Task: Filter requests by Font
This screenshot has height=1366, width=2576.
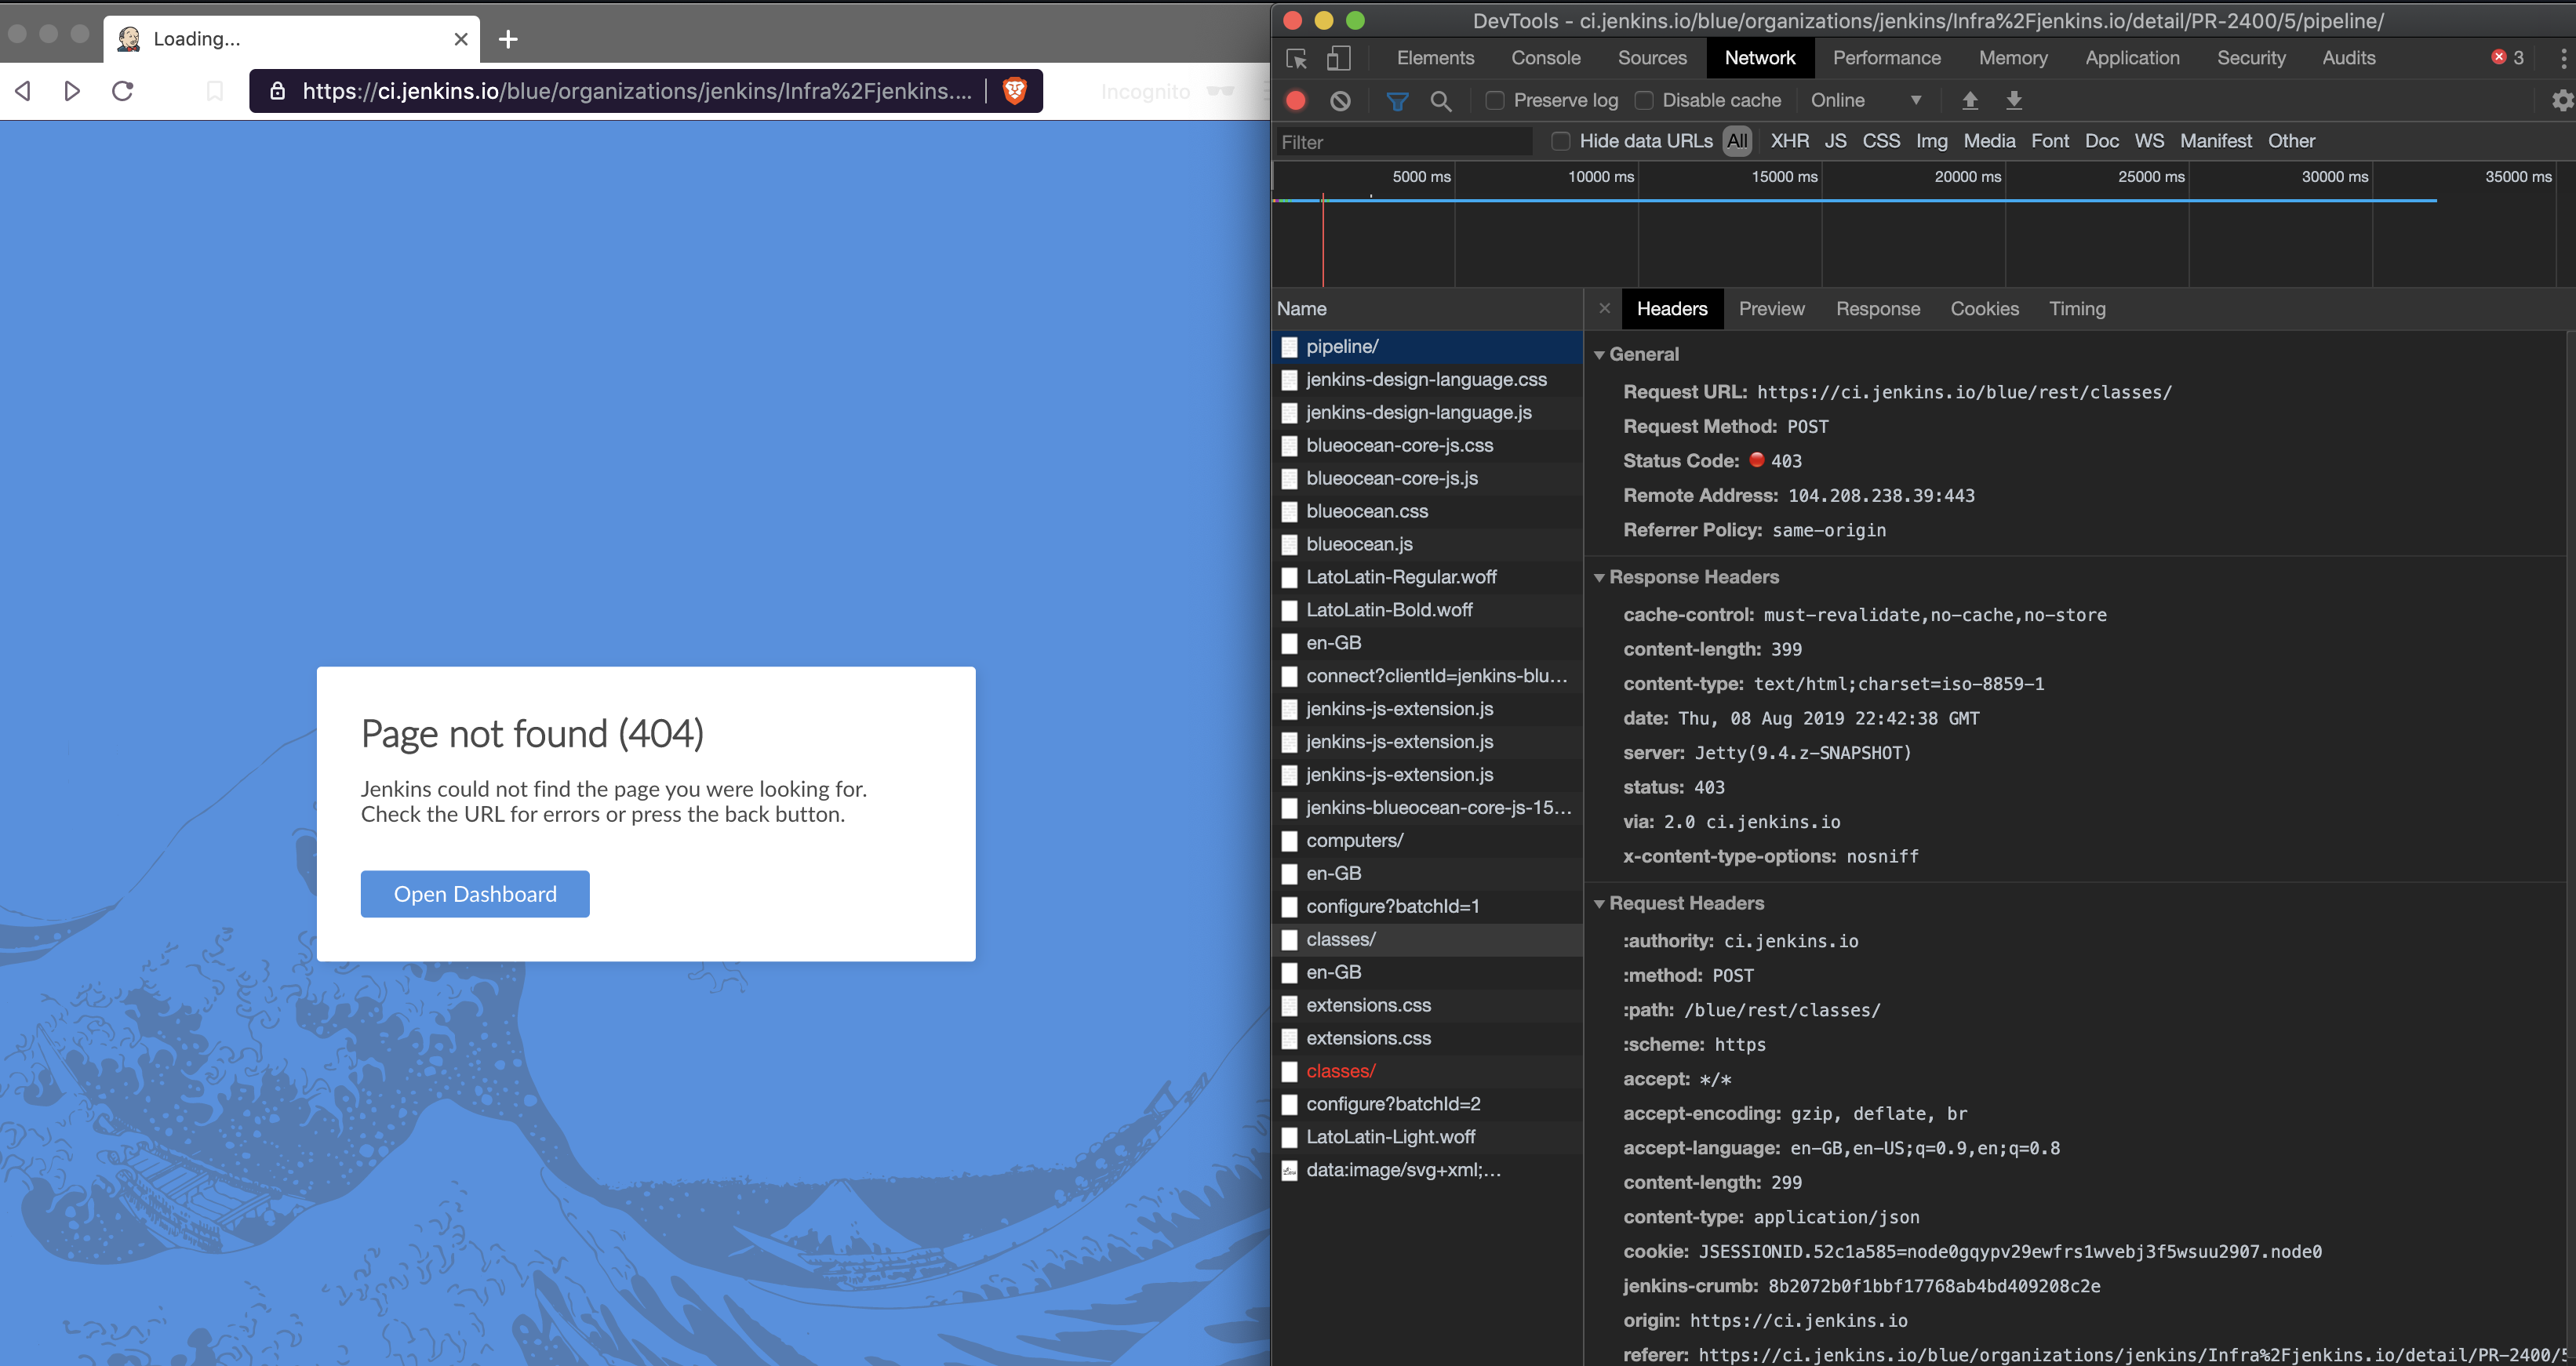Action: [2050, 141]
